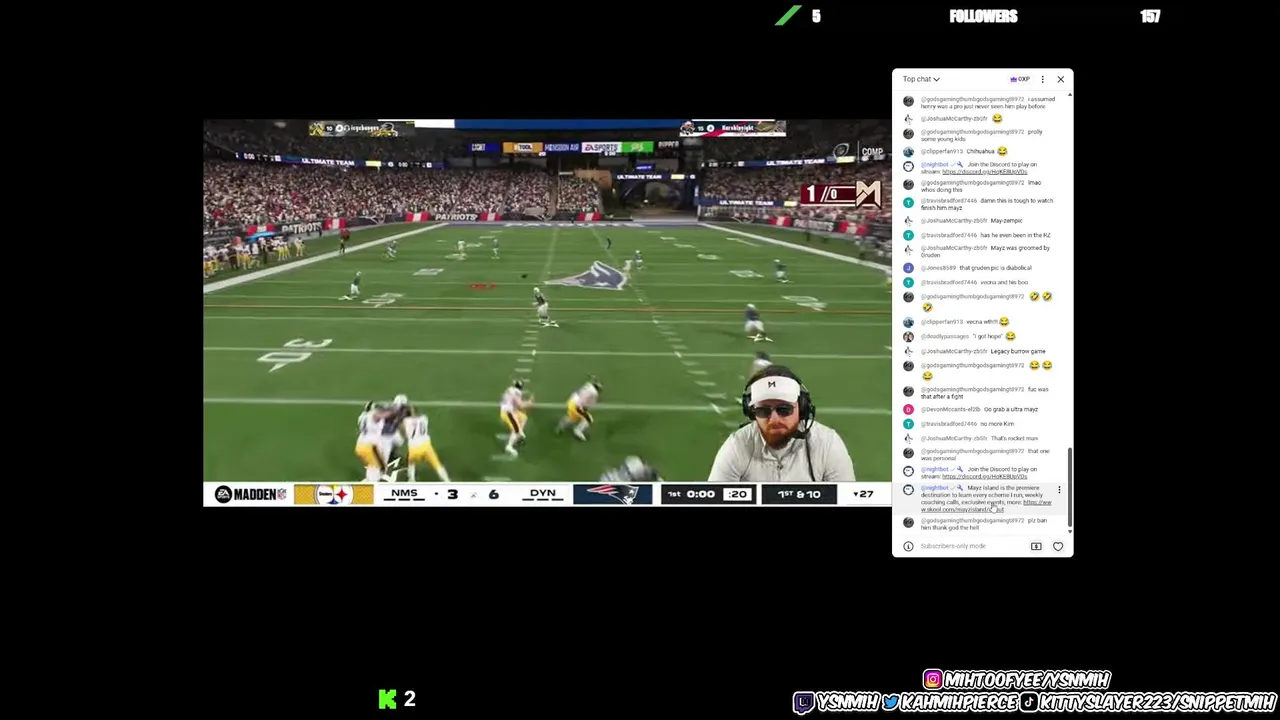The height and width of the screenshot is (720, 1280).
Task: Click travisbradford avatar beside 'no more Kim'
Action: point(908,424)
